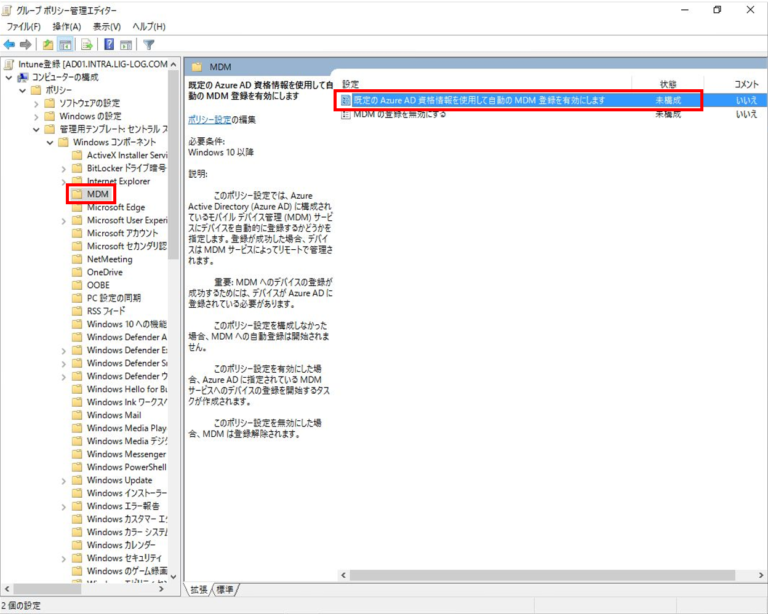
Task: Click the settings list scroll left arrow
Action: coord(343,575)
